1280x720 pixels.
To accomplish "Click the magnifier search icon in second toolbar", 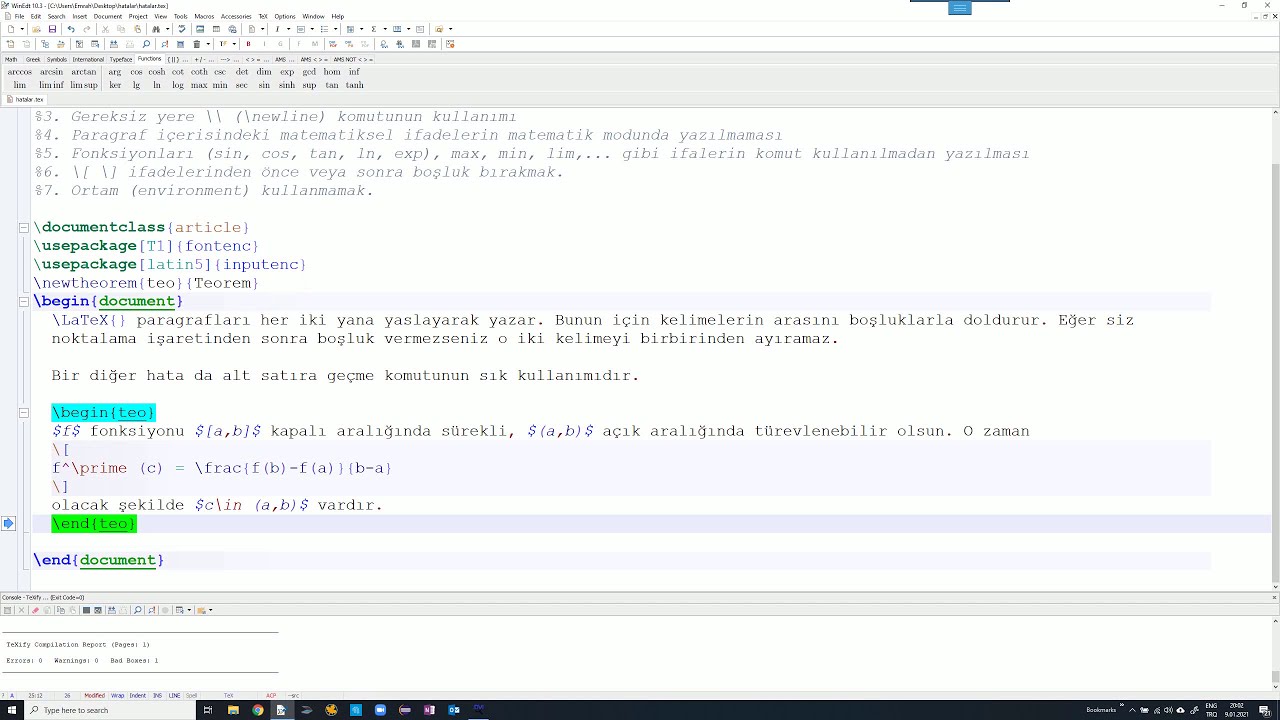I will coord(146,44).
